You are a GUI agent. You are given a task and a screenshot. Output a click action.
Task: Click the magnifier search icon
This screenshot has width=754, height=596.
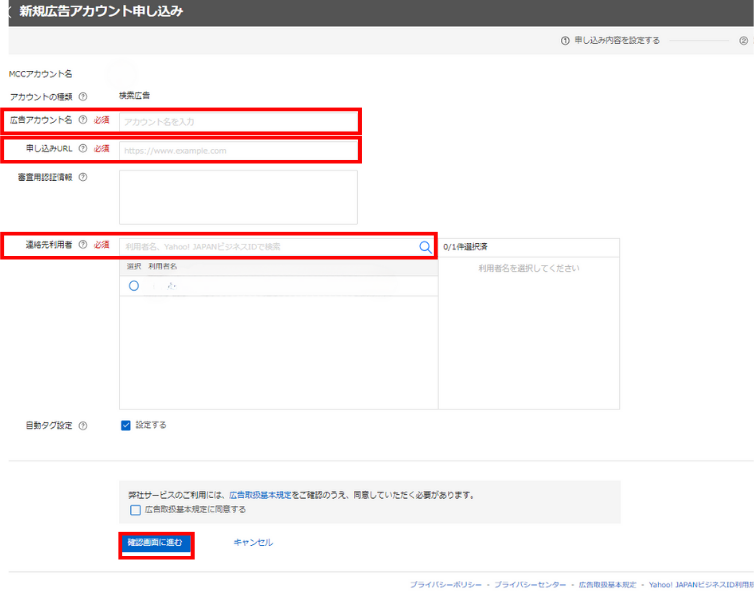tap(425, 246)
